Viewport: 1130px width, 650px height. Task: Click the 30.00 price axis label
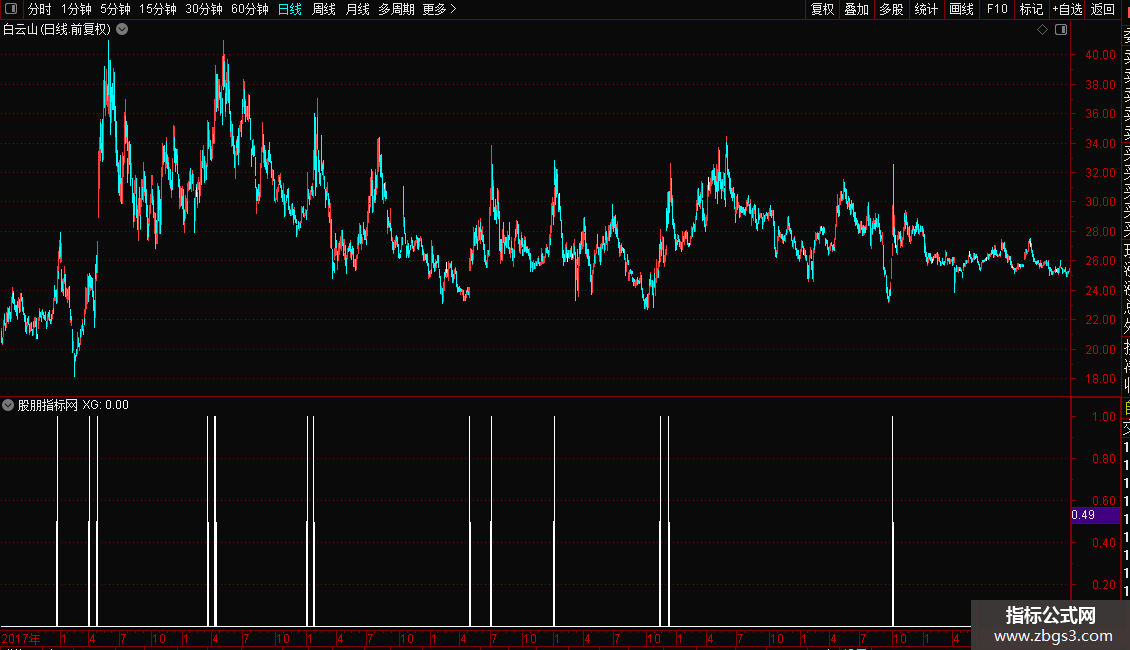coord(1100,202)
